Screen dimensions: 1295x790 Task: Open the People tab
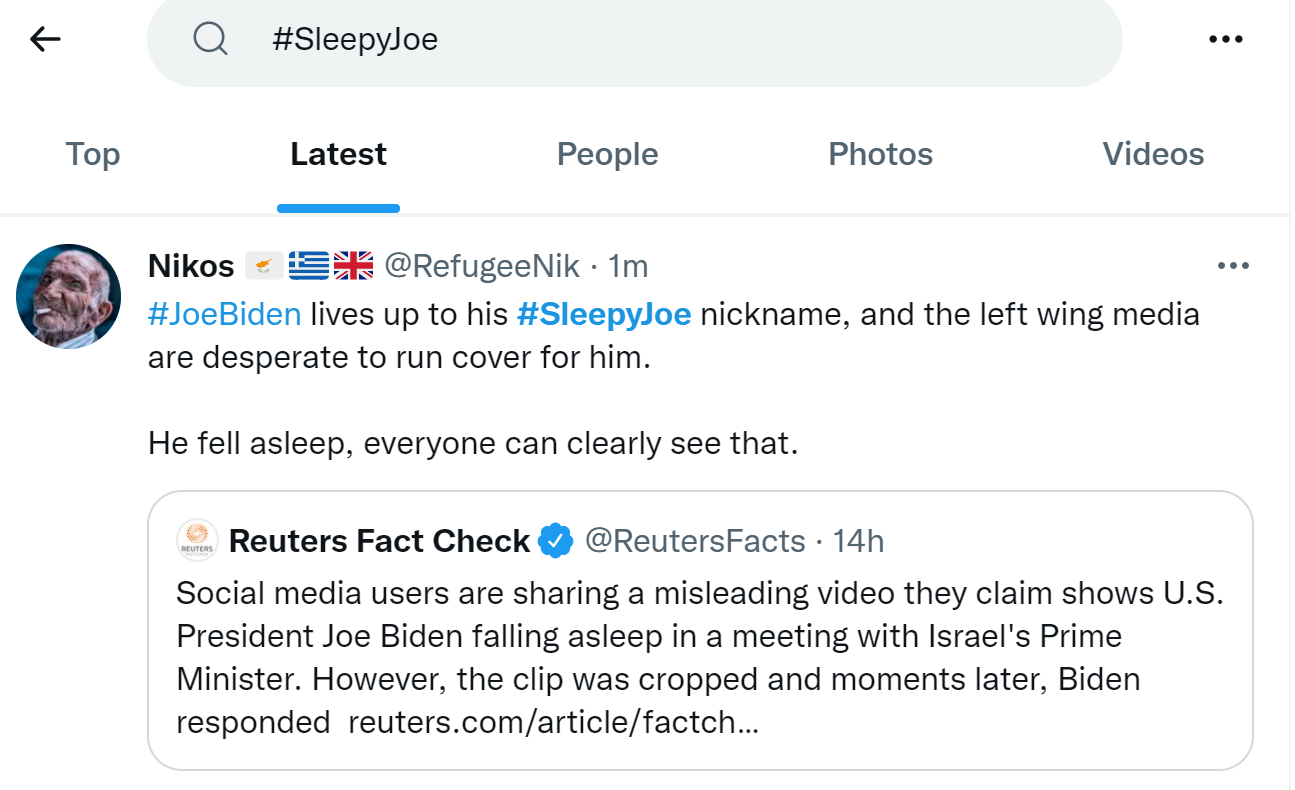[x=607, y=154]
